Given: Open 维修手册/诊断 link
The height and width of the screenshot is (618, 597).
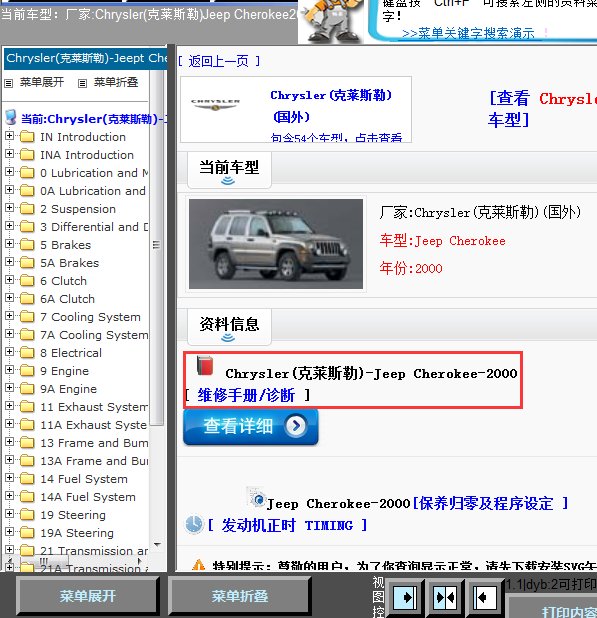Looking at the screenshot, I should pyautogui.click(x=246, y=395).
